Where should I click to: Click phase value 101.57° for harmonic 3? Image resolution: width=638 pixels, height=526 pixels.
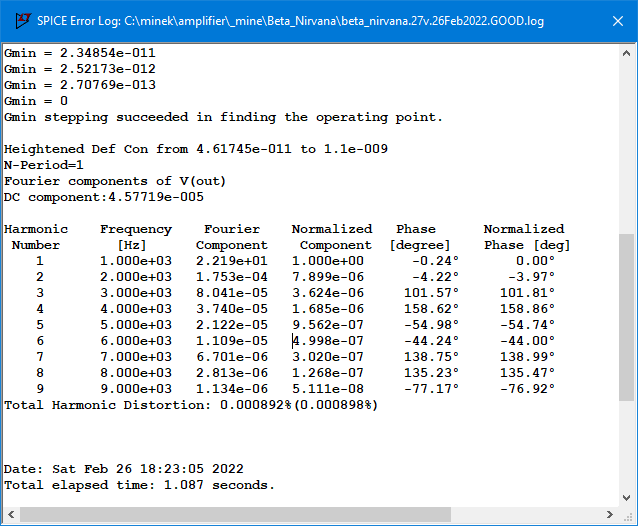coord(431,293)
